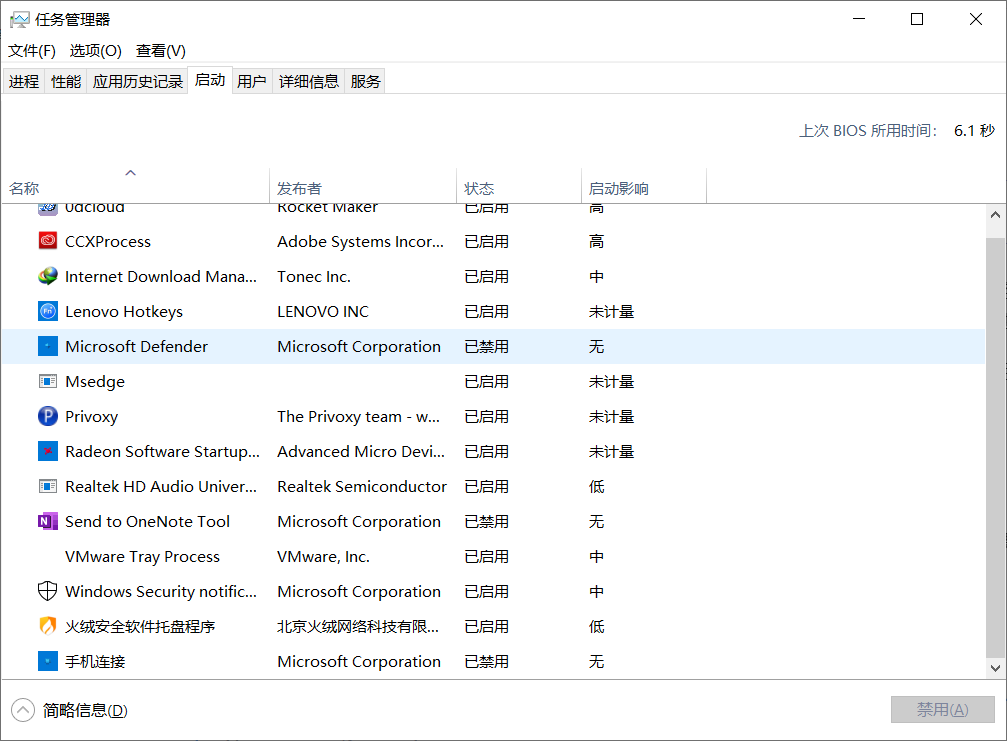The height and width of the screenshot is (741, 1007).
Task: Click the Microsoft Defender blue icon
Action: click(x=48, y=346)
